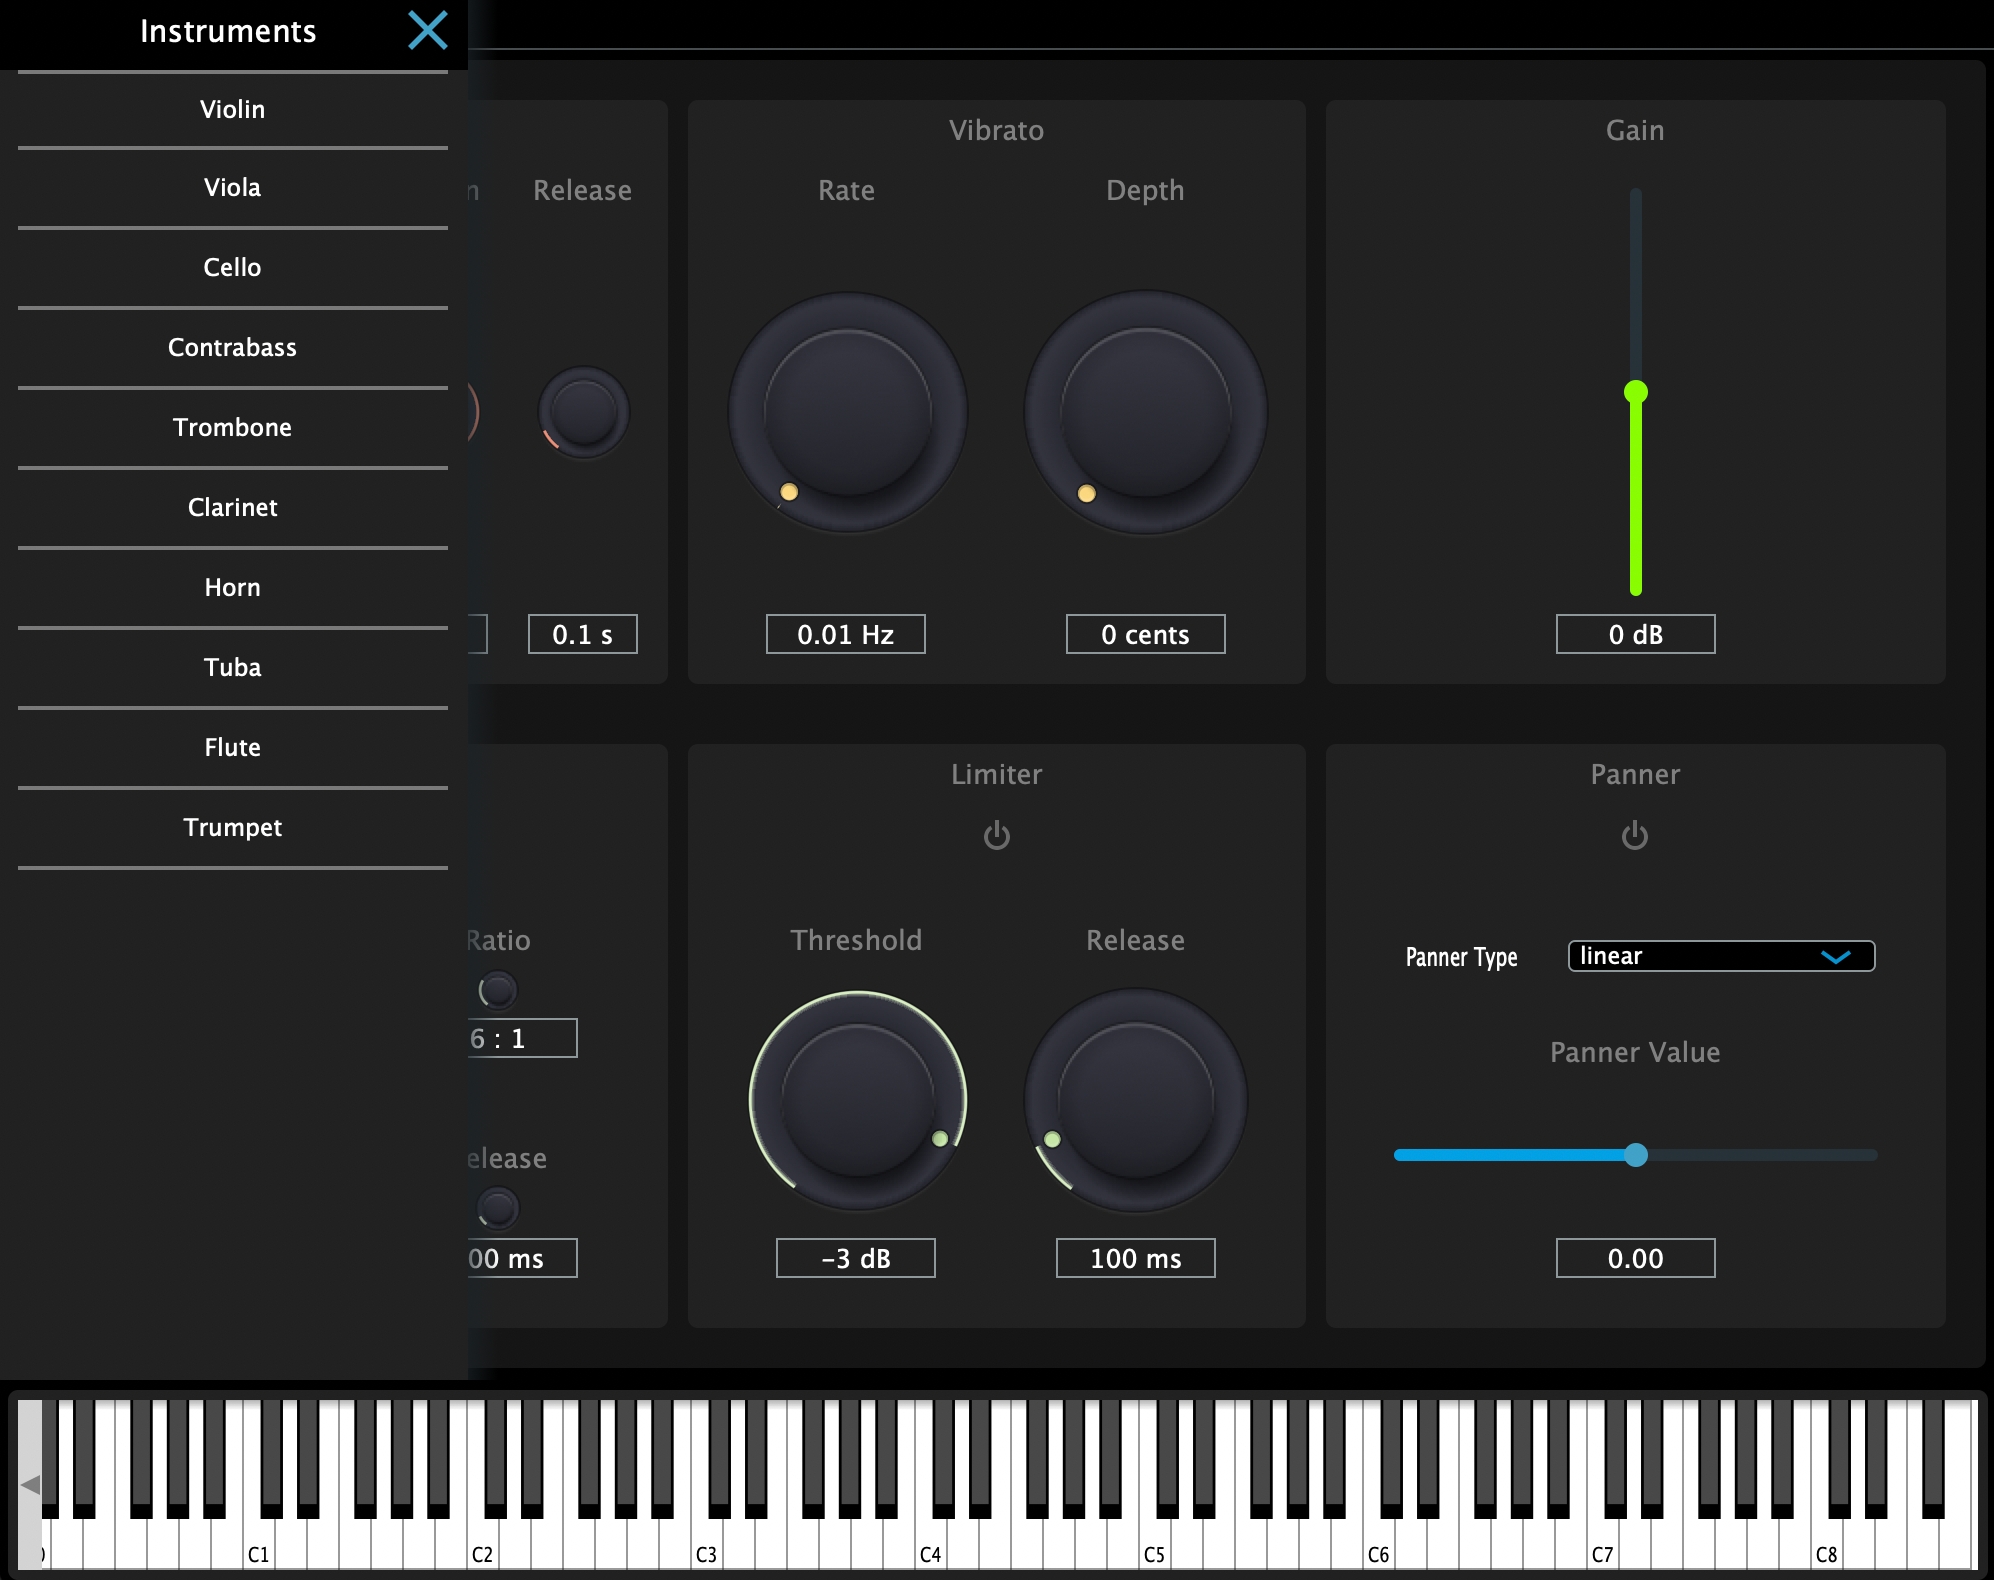Toggle the Panner power icon

pos(1634,835)
